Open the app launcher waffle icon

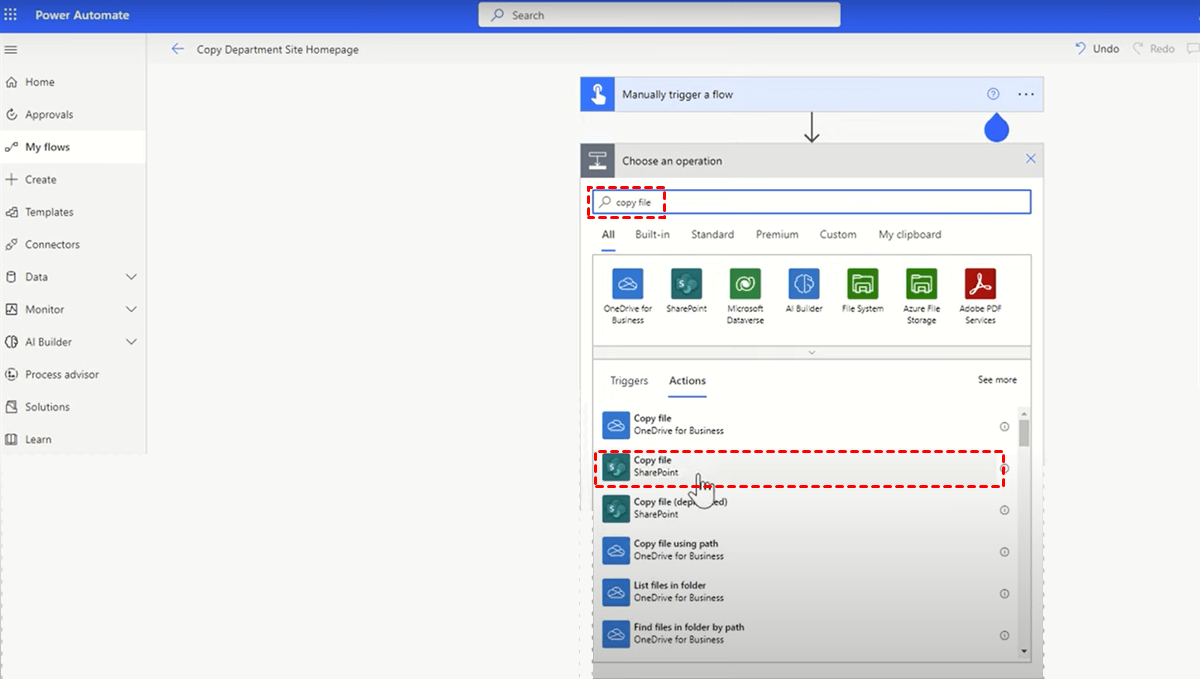11,15
